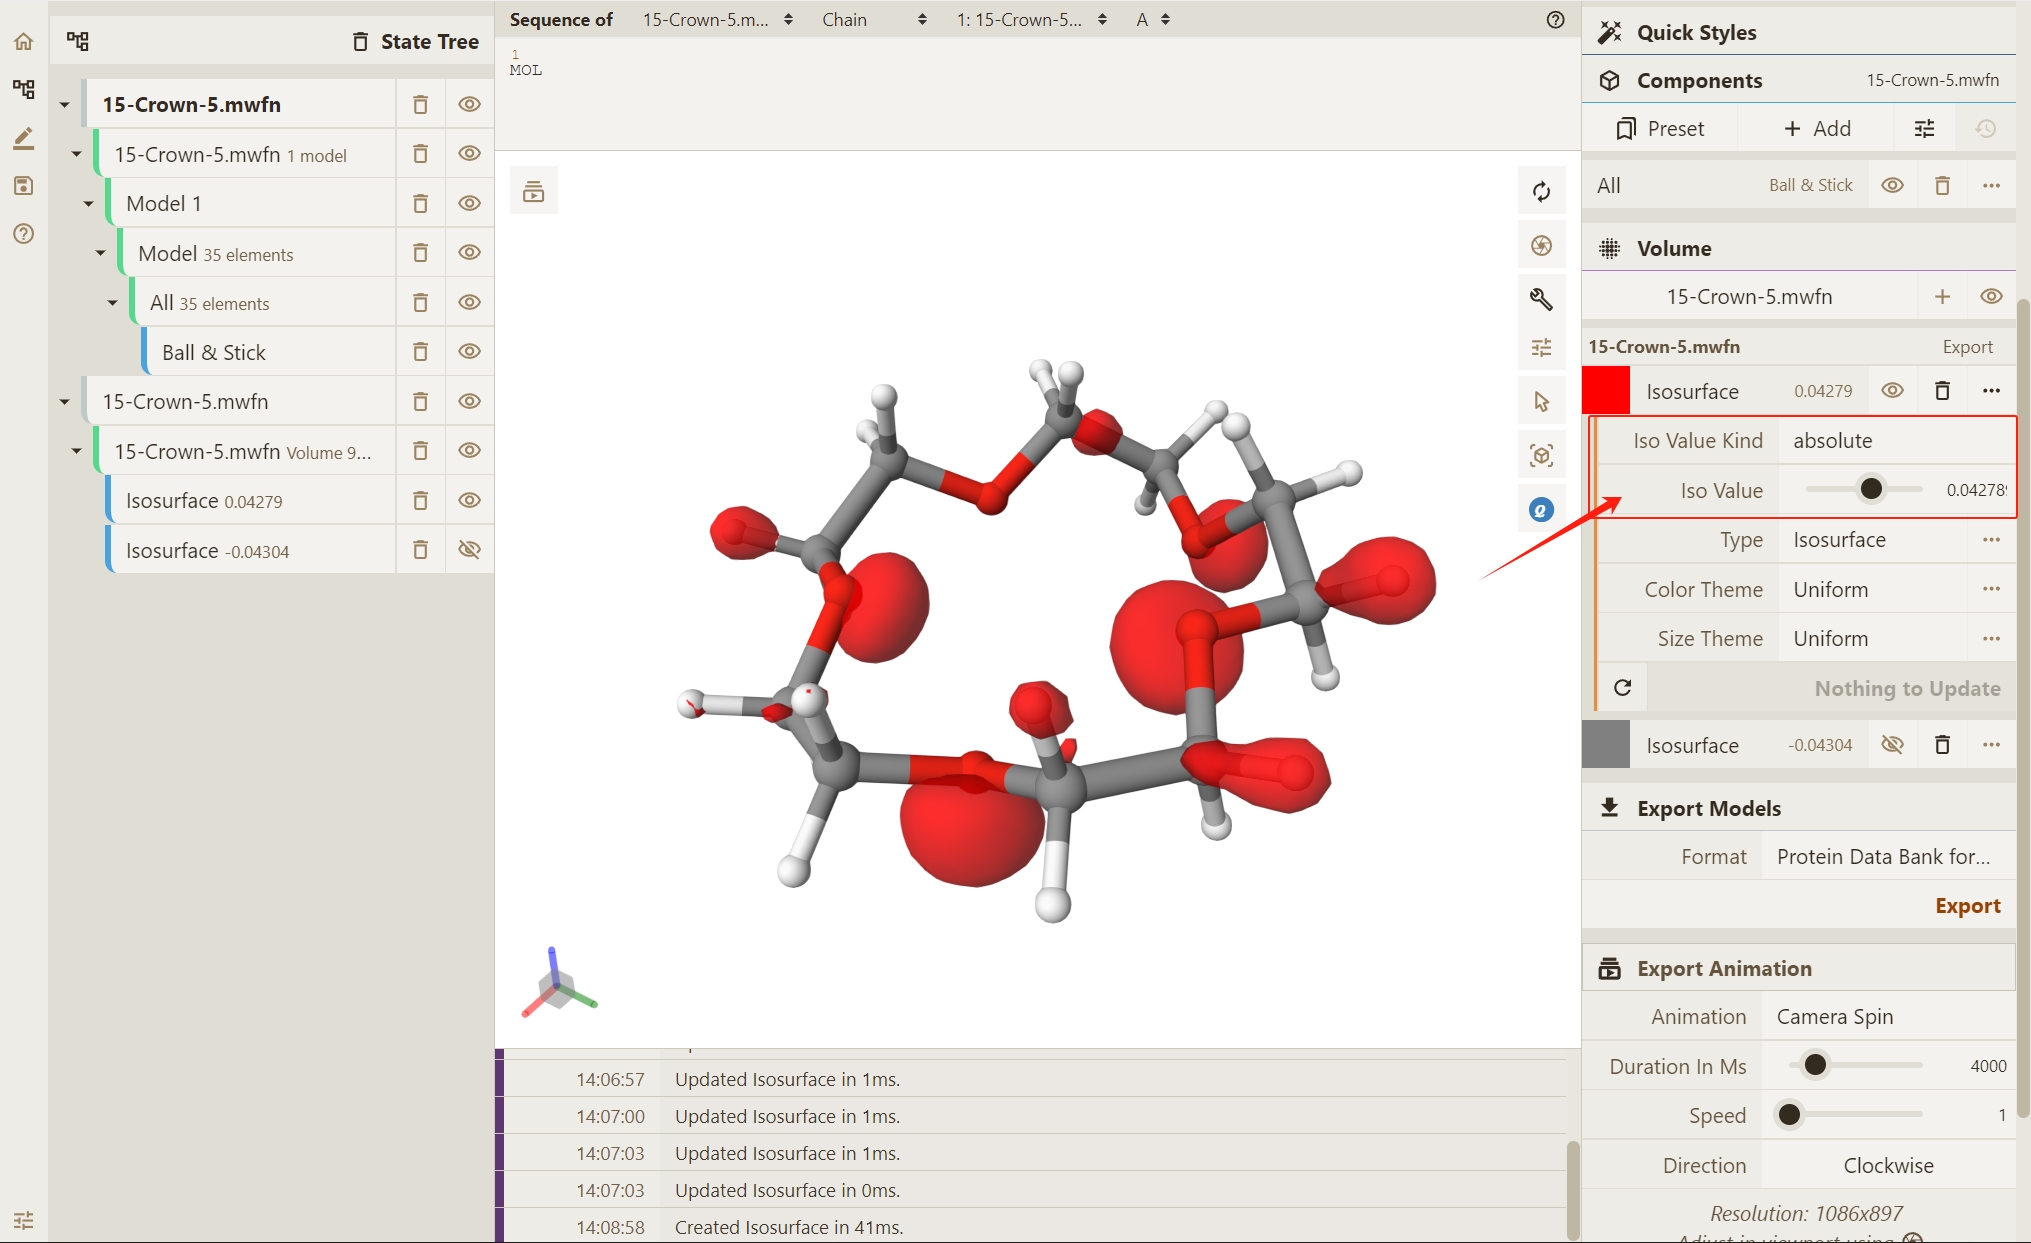This screenshot has width=2031, height=1243.
Task: Toggle selection mode arrow icon
Action: click(1541, 402)
